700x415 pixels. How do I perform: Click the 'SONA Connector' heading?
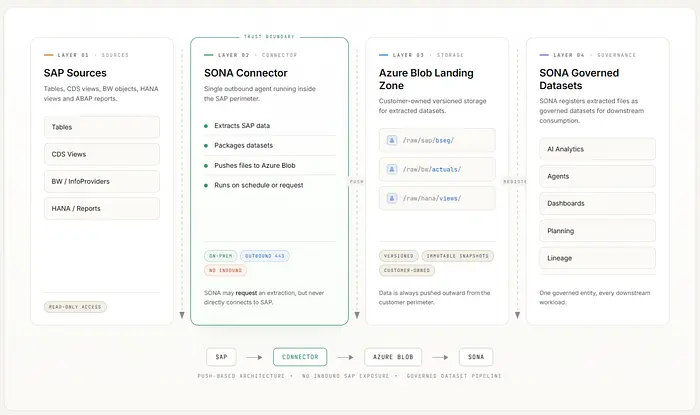point(246,73)
